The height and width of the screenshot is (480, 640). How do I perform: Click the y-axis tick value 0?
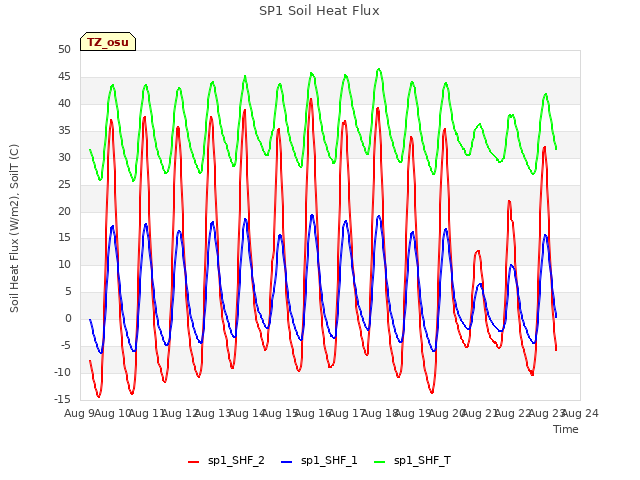pyautogui.click(x=68, y=318)
